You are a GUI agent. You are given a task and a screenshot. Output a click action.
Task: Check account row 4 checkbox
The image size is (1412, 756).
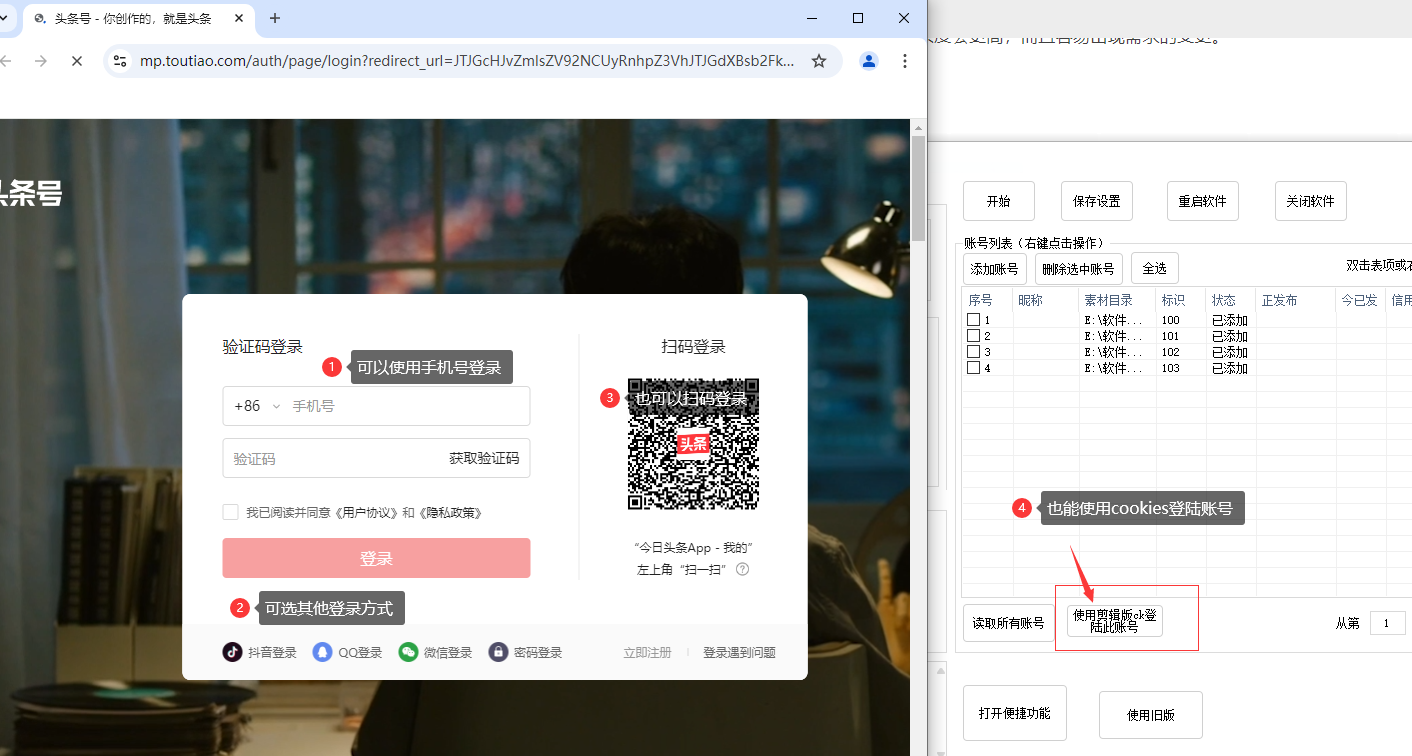973,368
